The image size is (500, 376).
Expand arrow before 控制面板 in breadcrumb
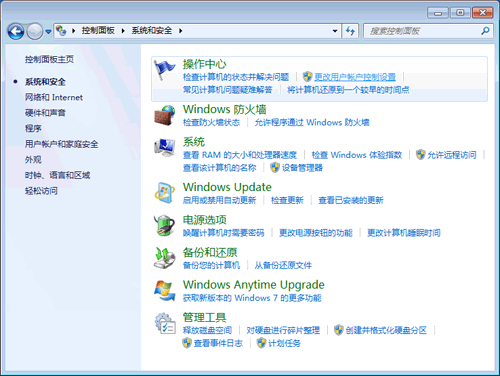(74, 31)
